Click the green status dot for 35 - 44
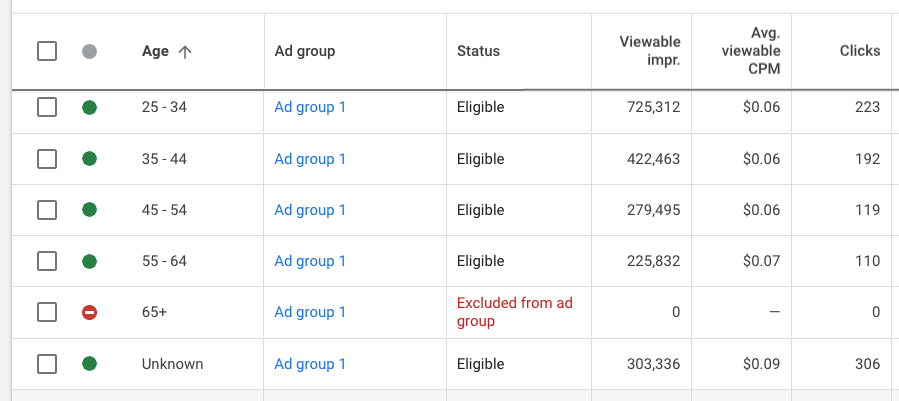The height and width of the screenshot is (401, 899). (x=89, y=158)
